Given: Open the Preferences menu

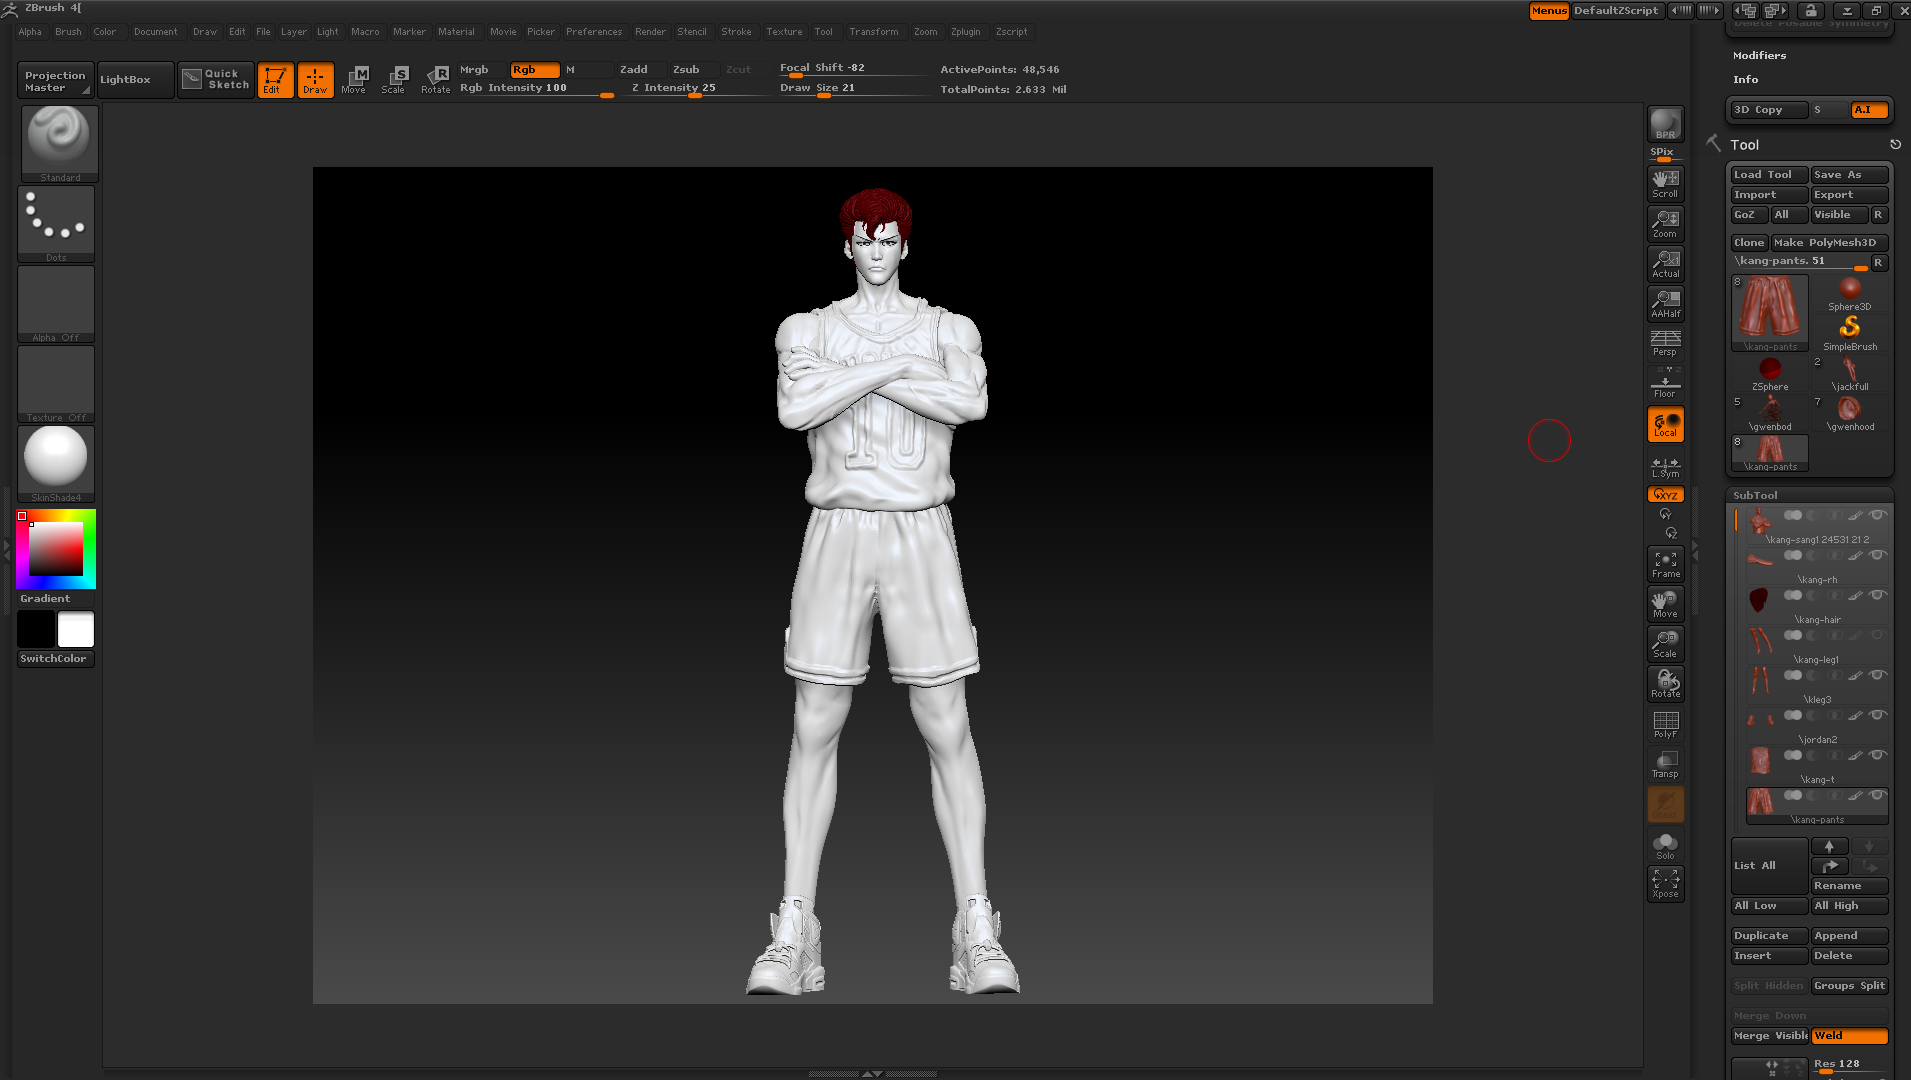Looking at the screenshot, I should (x=594, y=31).
